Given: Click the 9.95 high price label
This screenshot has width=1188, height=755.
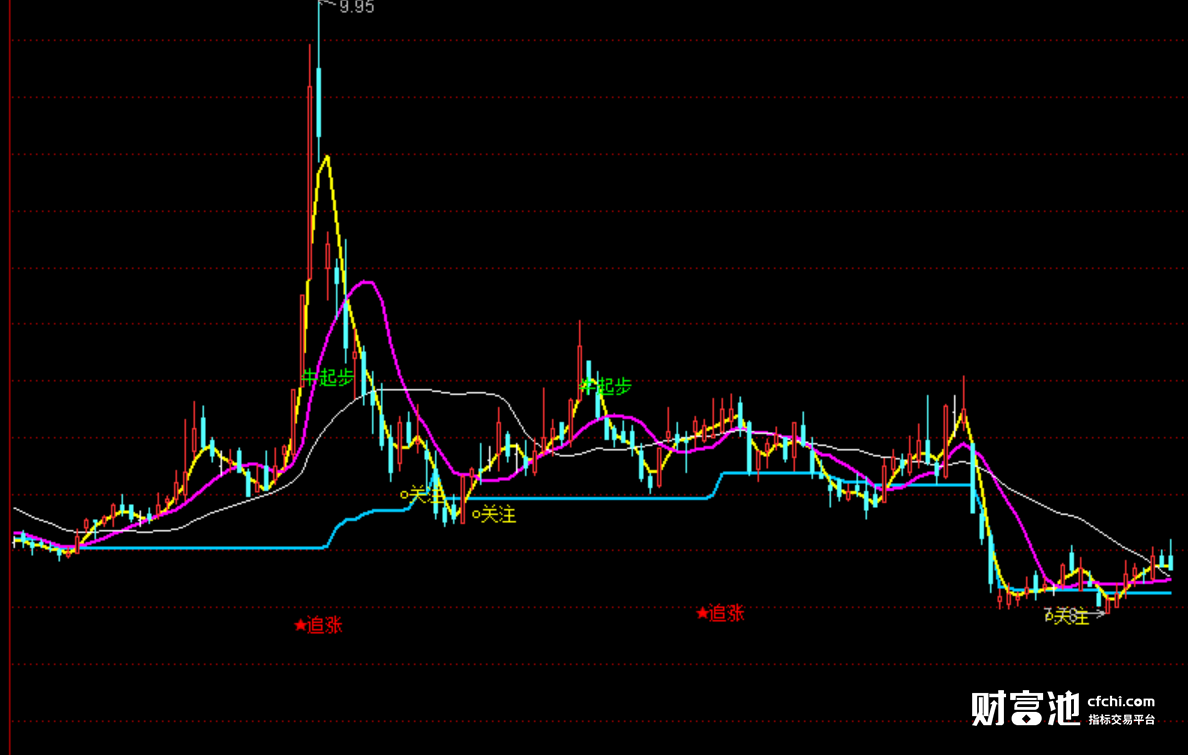Looking at the screenshot, I should tap(356, 7).
